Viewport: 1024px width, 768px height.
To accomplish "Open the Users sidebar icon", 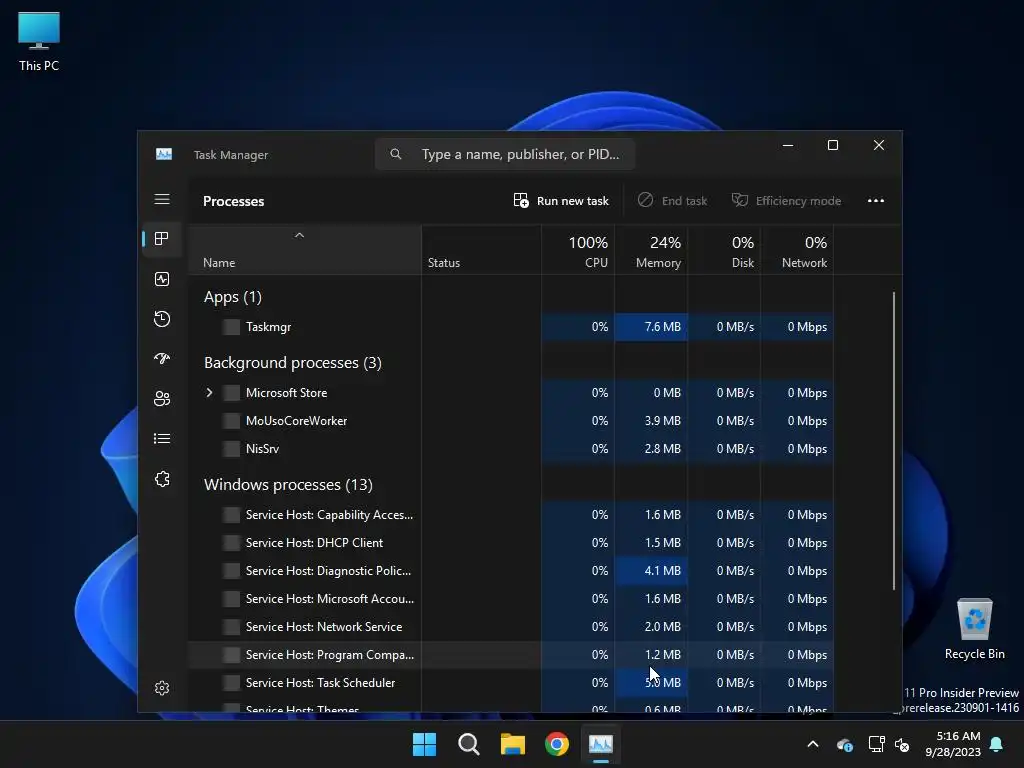I will click(x=162, y=398).
